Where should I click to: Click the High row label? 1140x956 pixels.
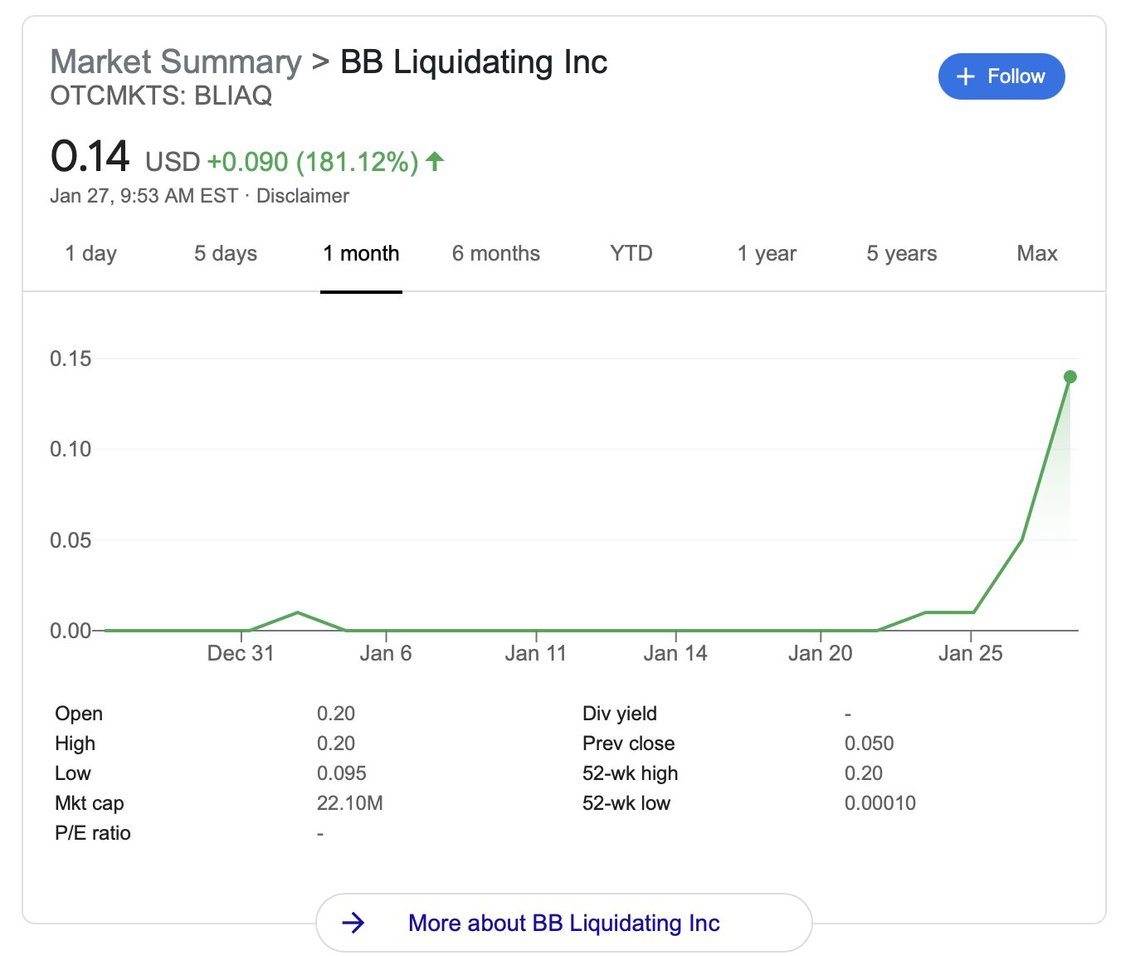[75, 743]
